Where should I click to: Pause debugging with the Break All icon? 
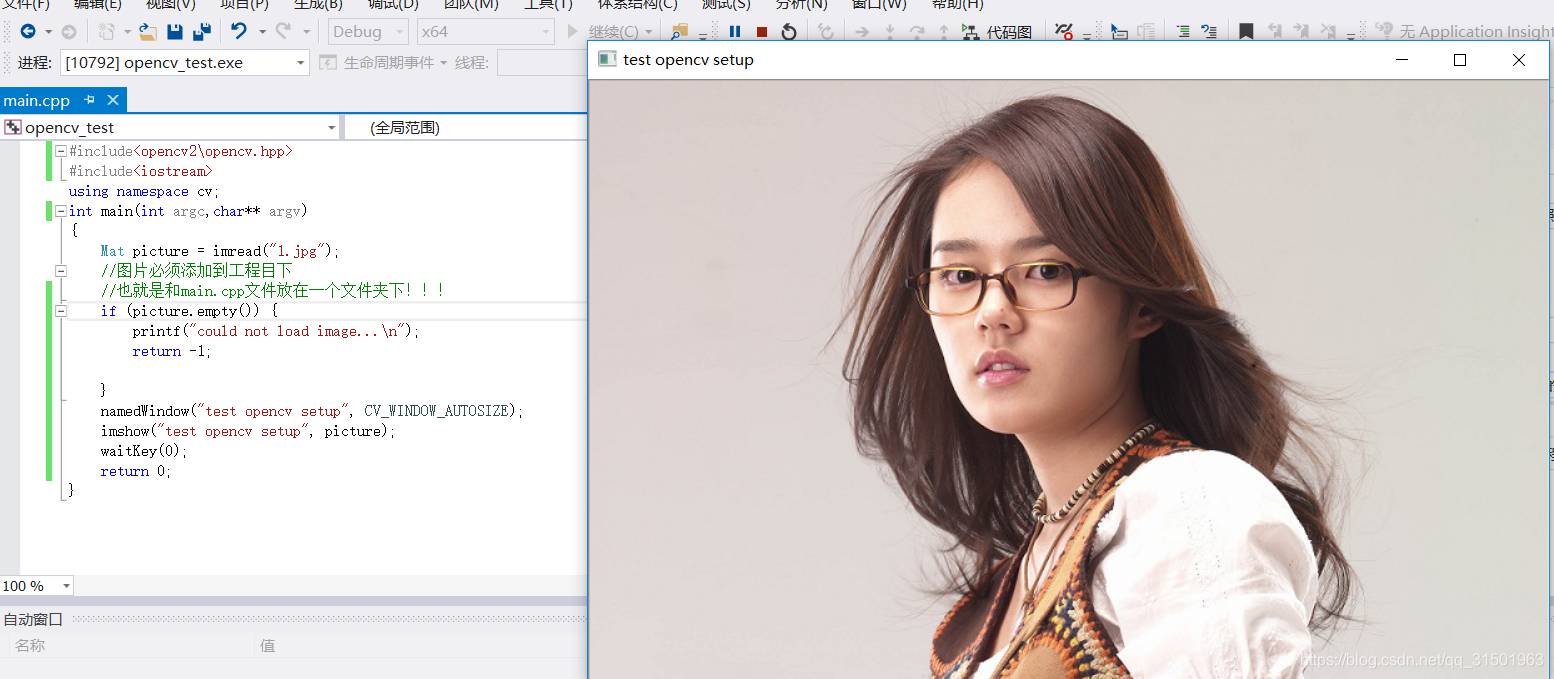pos(735,32)
